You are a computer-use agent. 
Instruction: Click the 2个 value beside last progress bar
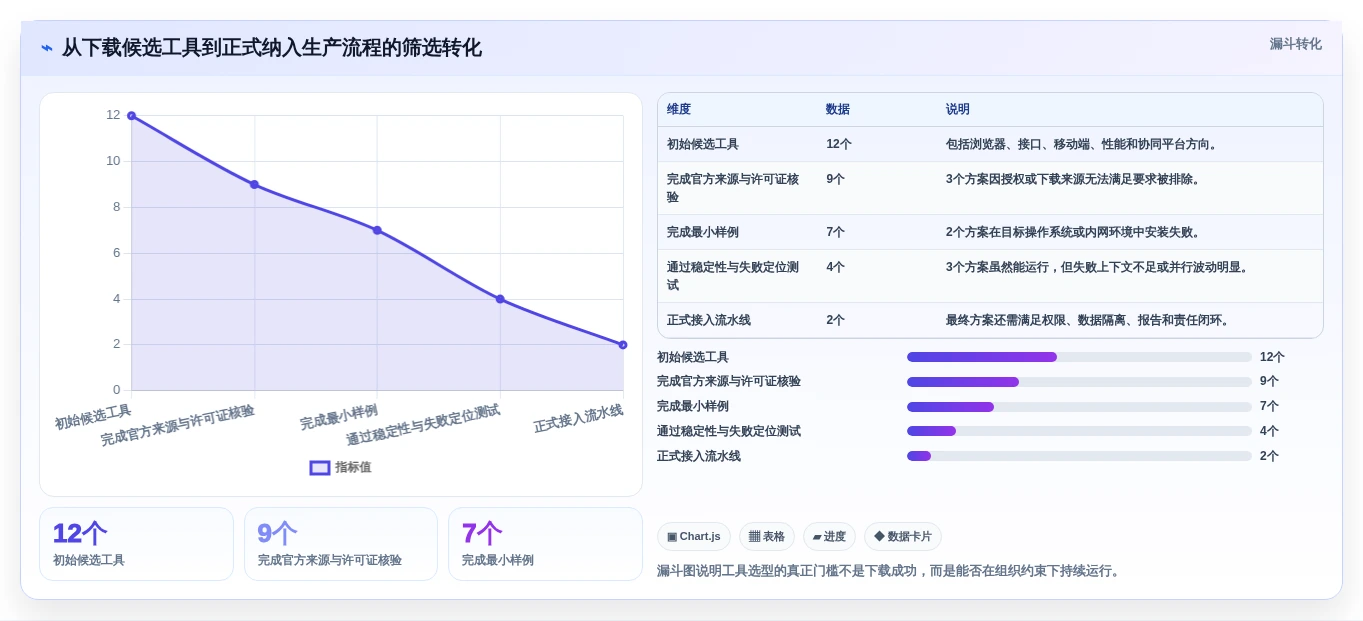click(x=1269, y=456)
